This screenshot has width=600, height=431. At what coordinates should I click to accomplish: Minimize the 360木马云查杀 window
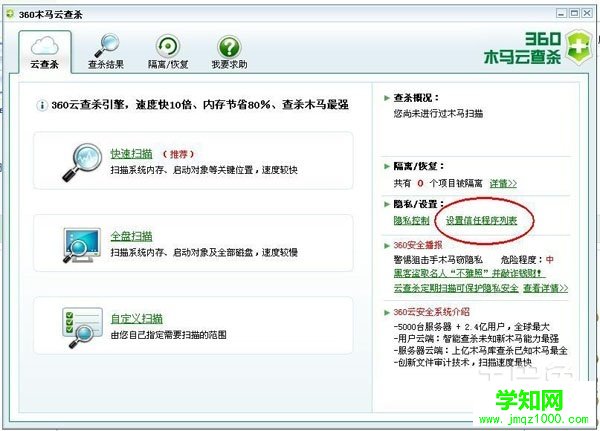(x=561, y=13)
